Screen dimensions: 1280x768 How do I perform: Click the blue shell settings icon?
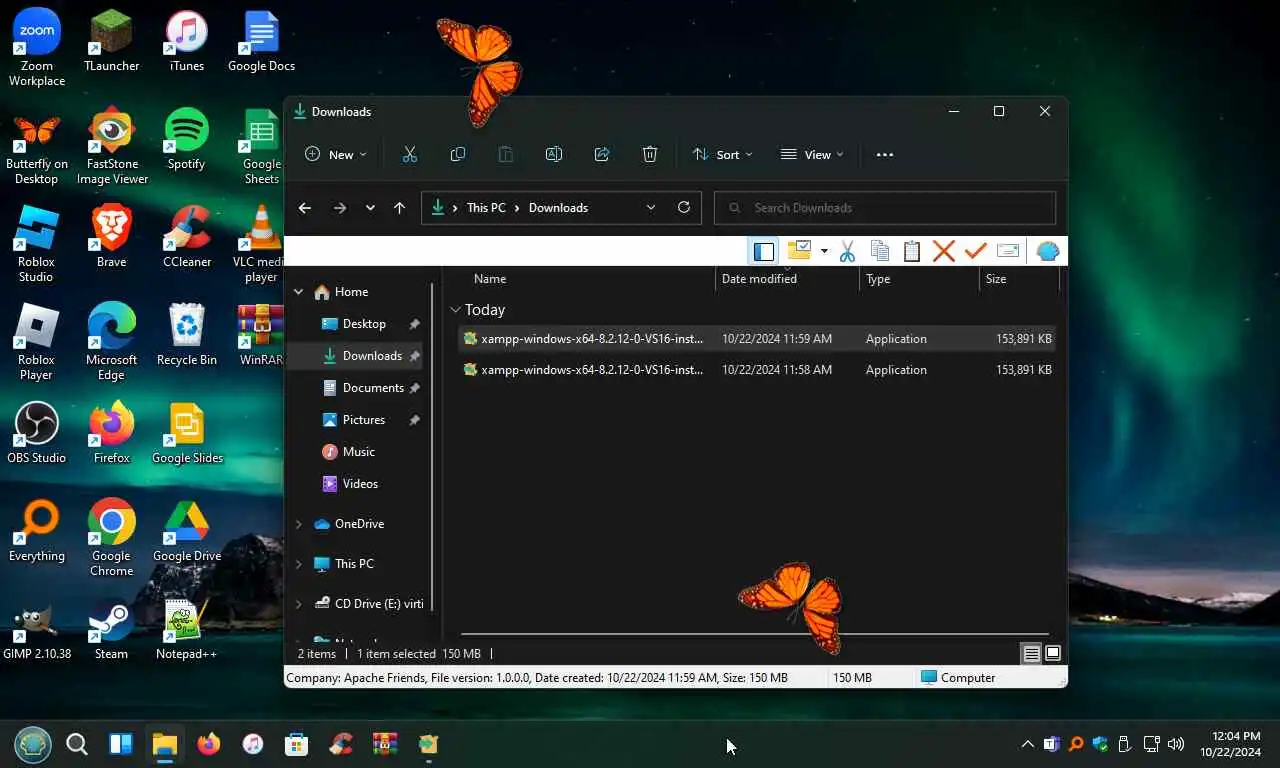pos(1048,251)
